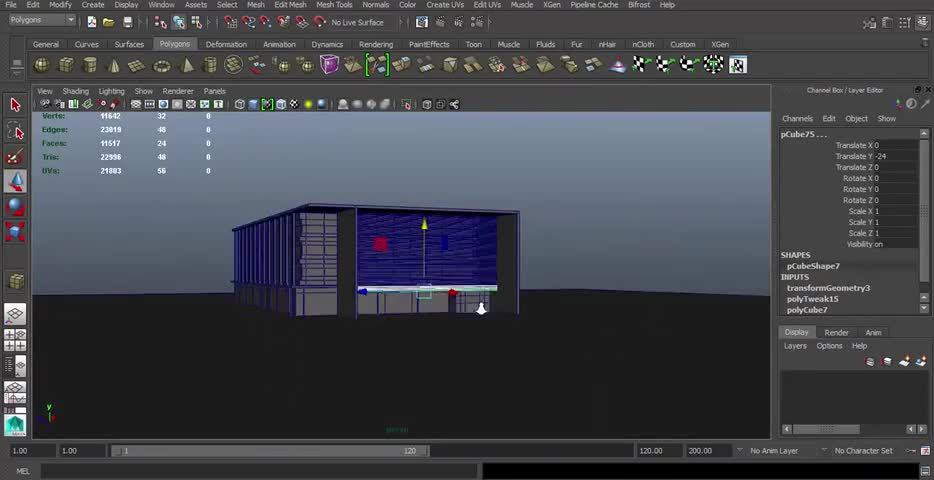Image resolution: width=934 pixels, height=480 pixels.
Task: Create a polygon cylinder from the shelf
Action: click(x=90, y=65)
